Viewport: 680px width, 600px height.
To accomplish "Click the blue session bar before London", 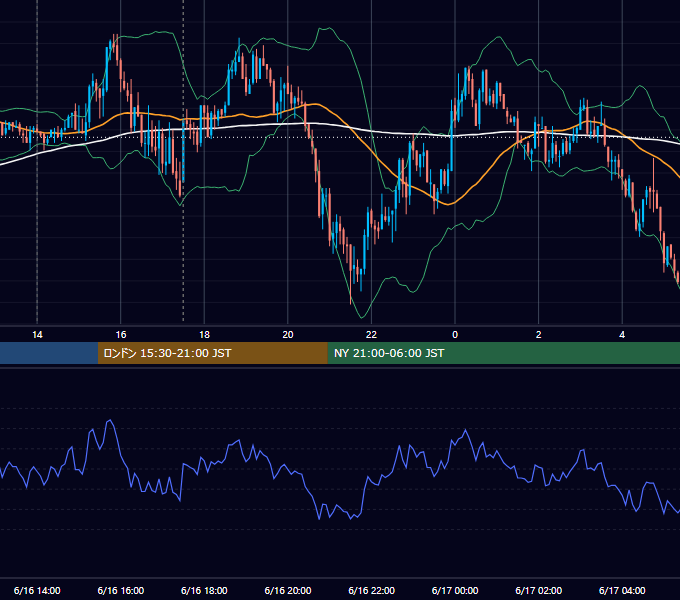I will click(49, 353).
